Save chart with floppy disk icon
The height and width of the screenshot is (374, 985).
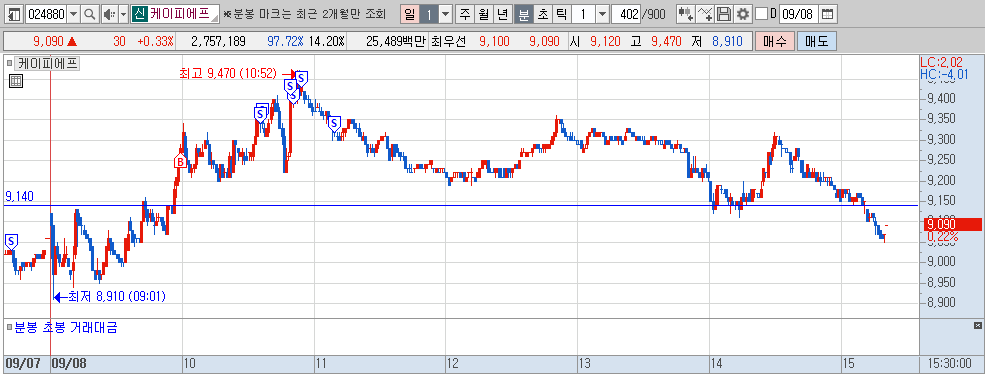(724, 13)
